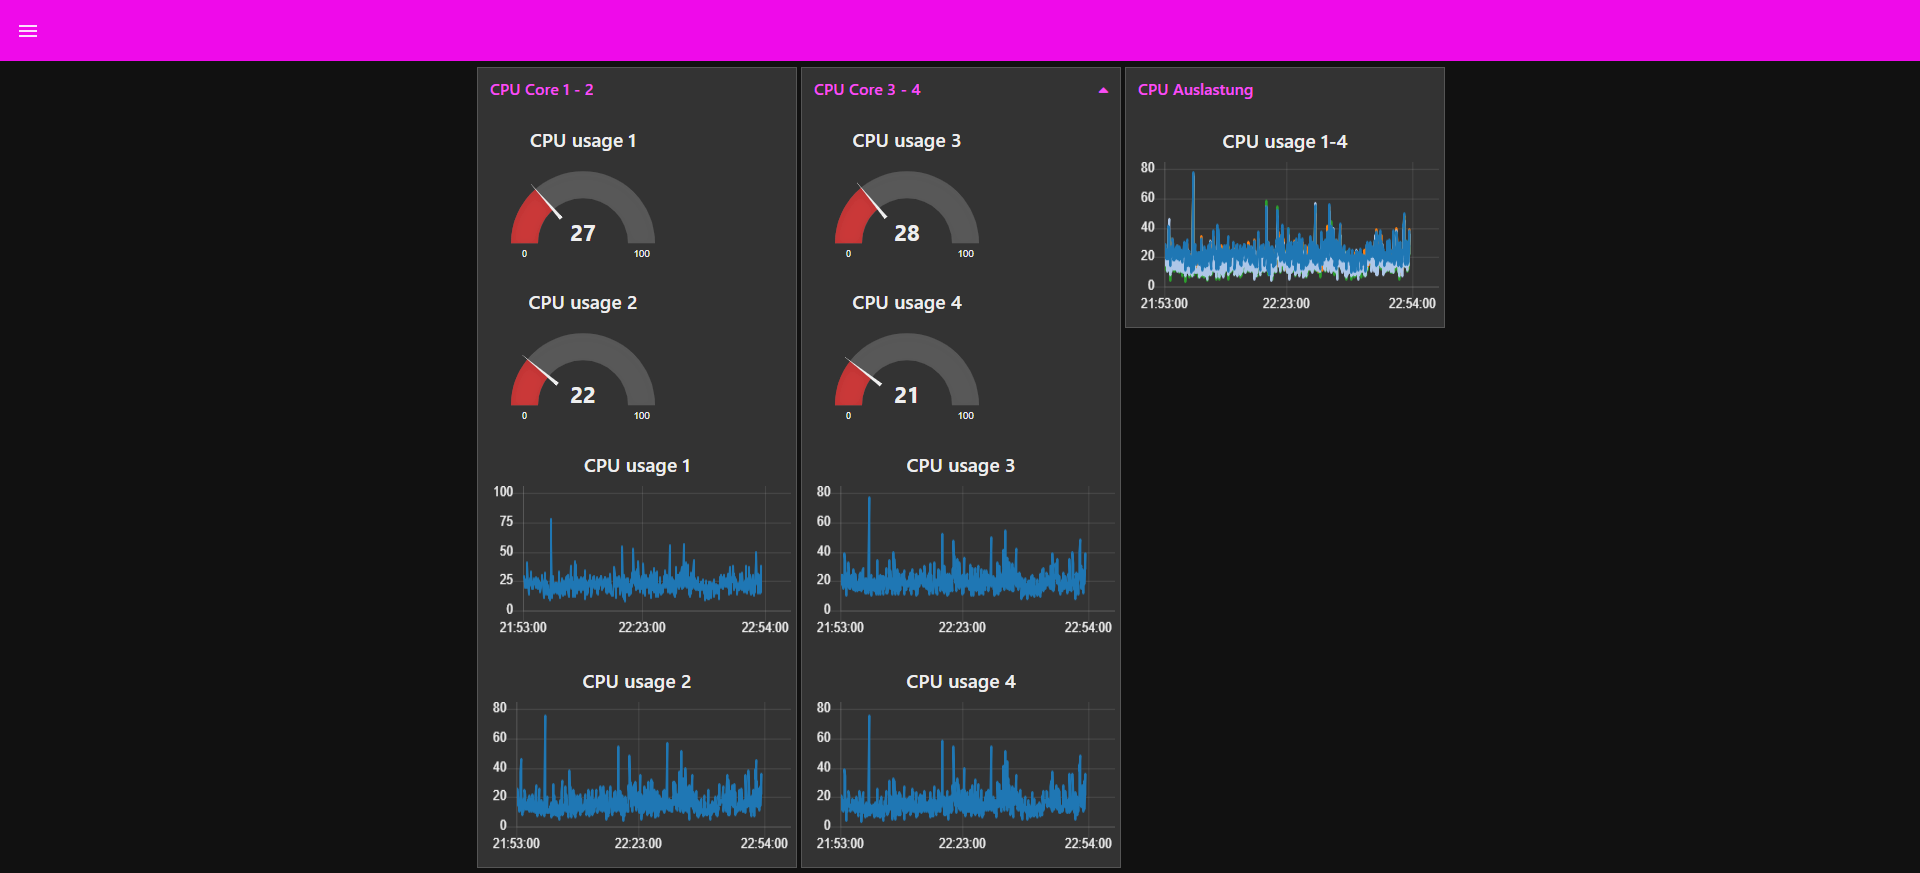Click the 25 y-axis label on CPU usage 1 chart
Image resolution: width=1920 pixels, height=873 pixels.
506,580
